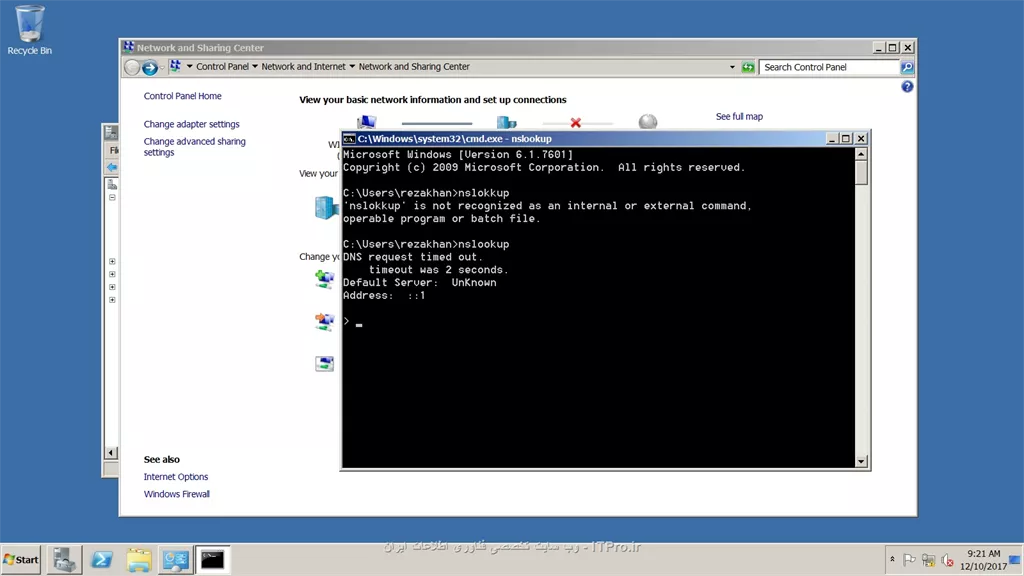
Task: Click the Back arrow in Network and Sharing Center
Action: coord(131,67)
